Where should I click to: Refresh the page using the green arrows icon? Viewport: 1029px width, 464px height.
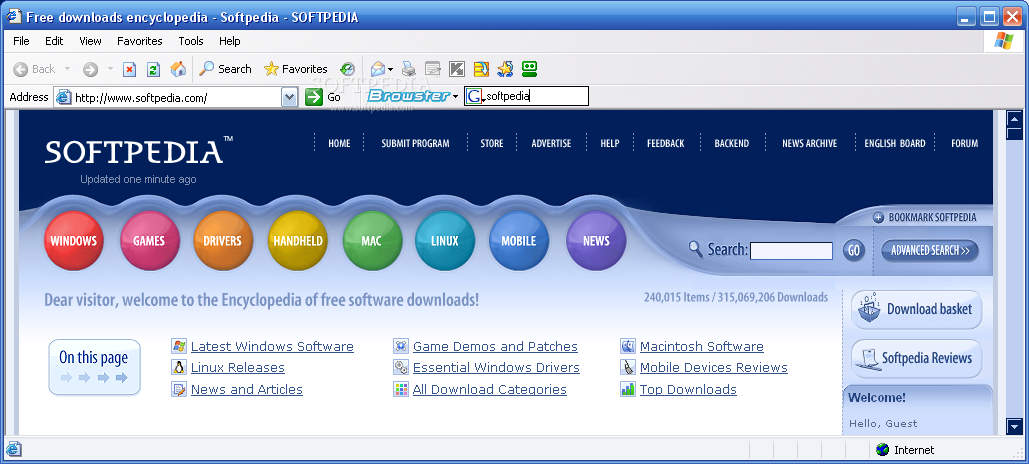154,69
